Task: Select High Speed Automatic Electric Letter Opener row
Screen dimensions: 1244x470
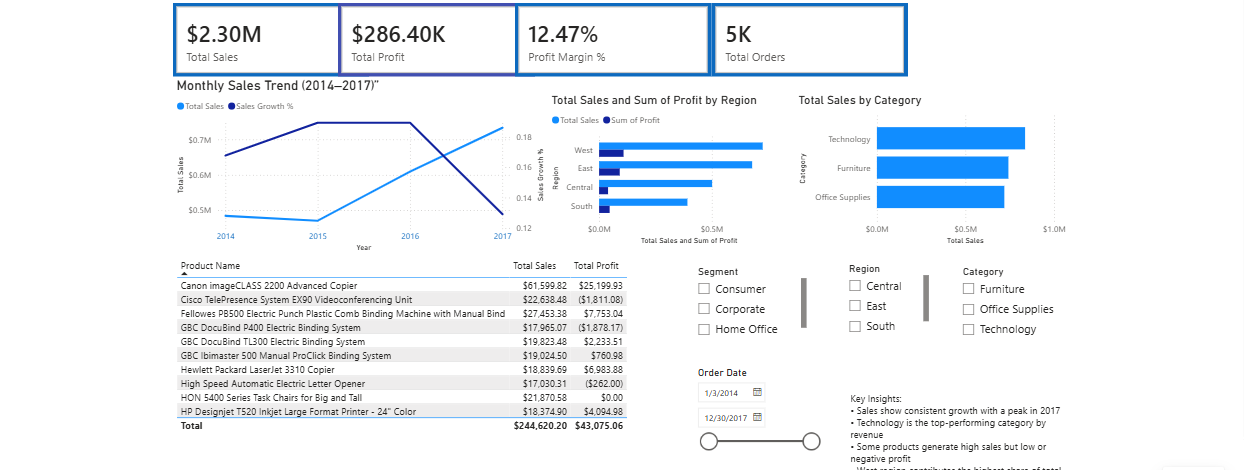Action: (402, 383)
